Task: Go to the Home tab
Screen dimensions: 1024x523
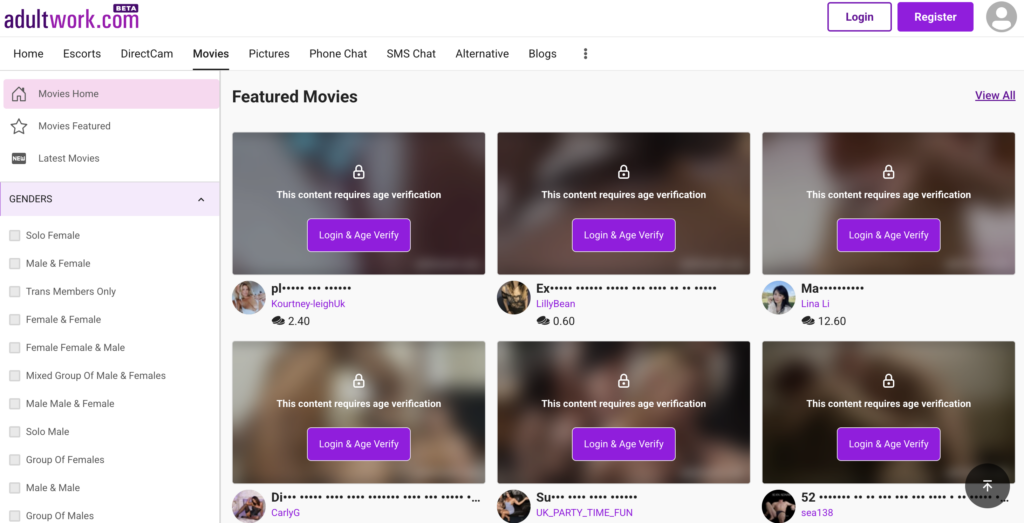Action: tap(28, 54)
